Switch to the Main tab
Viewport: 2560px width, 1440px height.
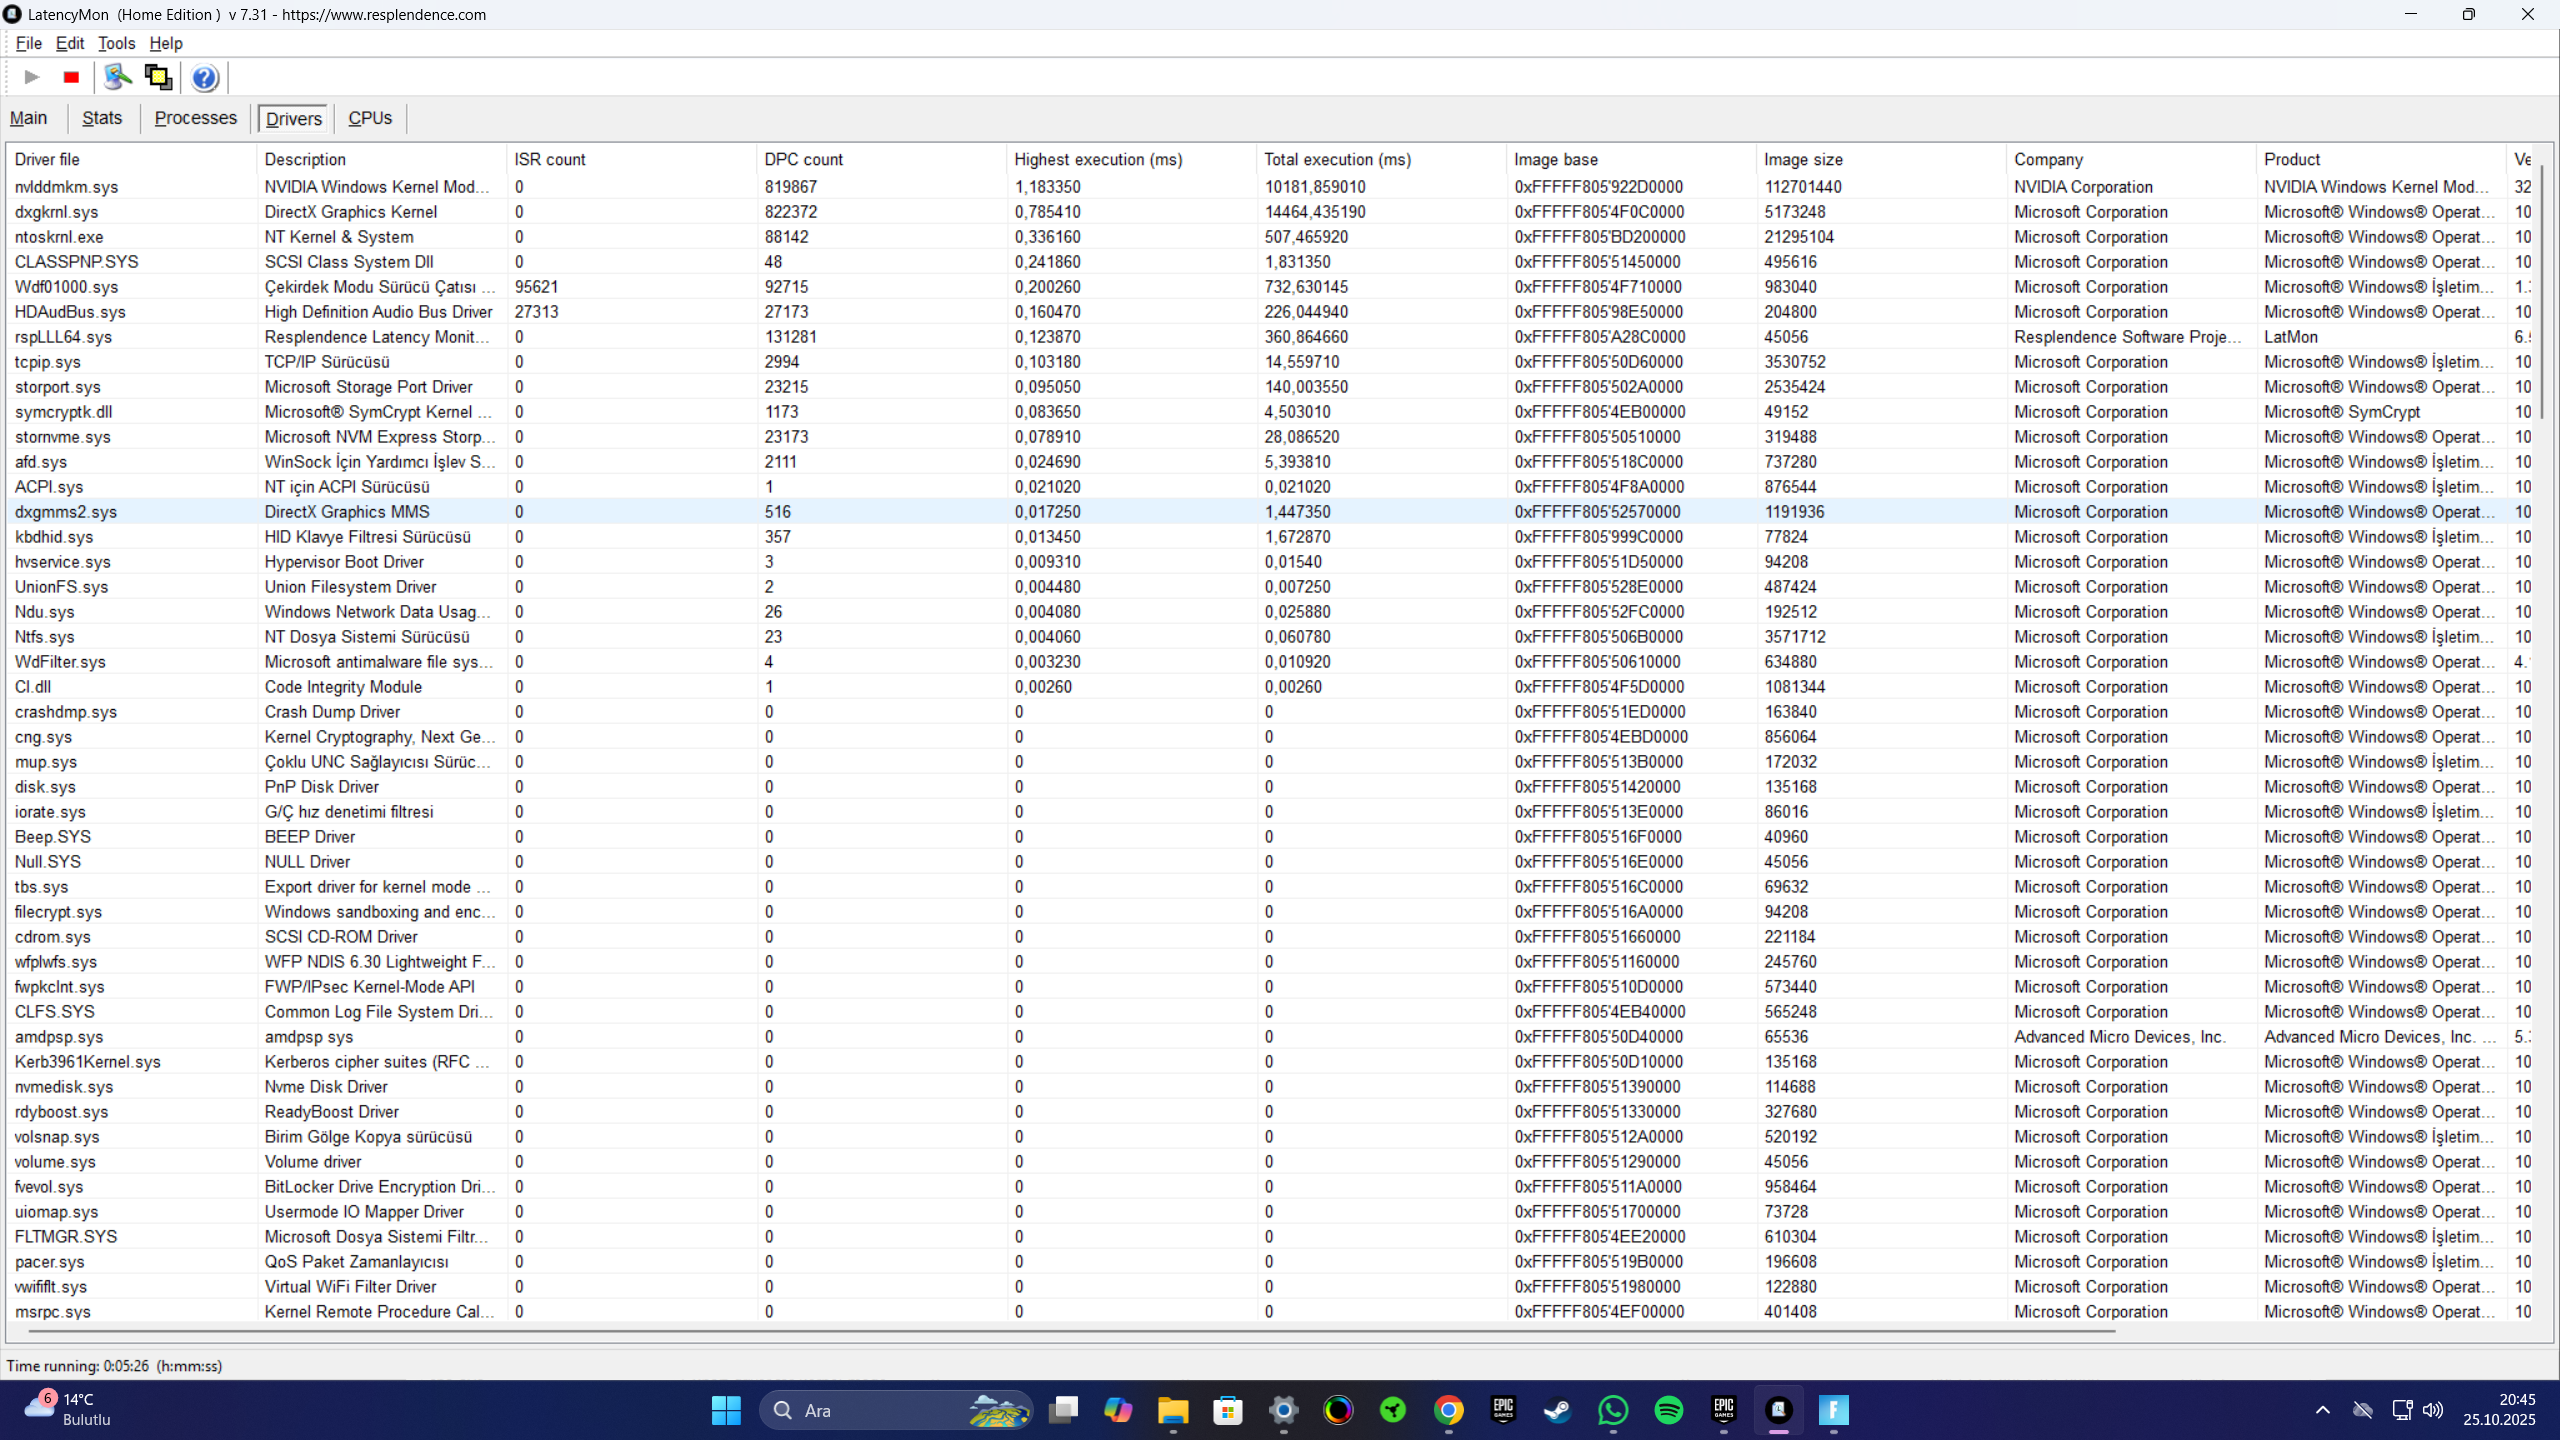pyautogui.click(x=29, y=118)
